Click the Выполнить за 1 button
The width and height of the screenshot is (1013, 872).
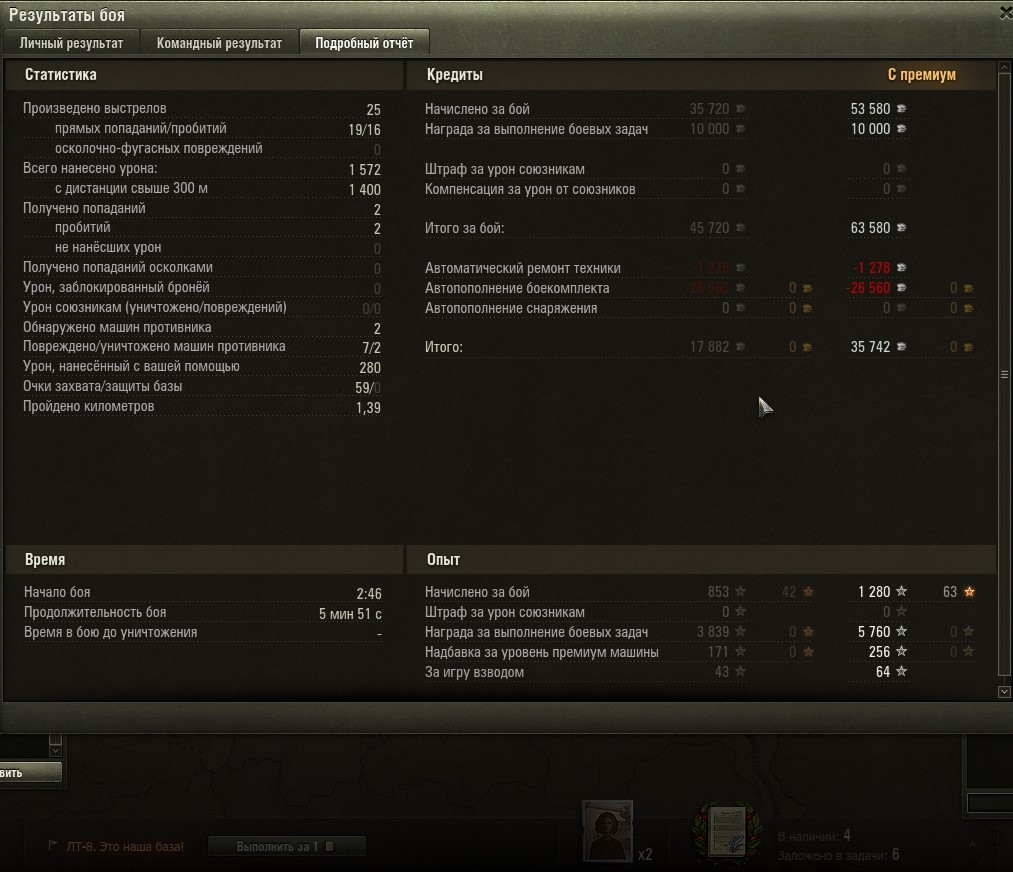tap(286, 846)
